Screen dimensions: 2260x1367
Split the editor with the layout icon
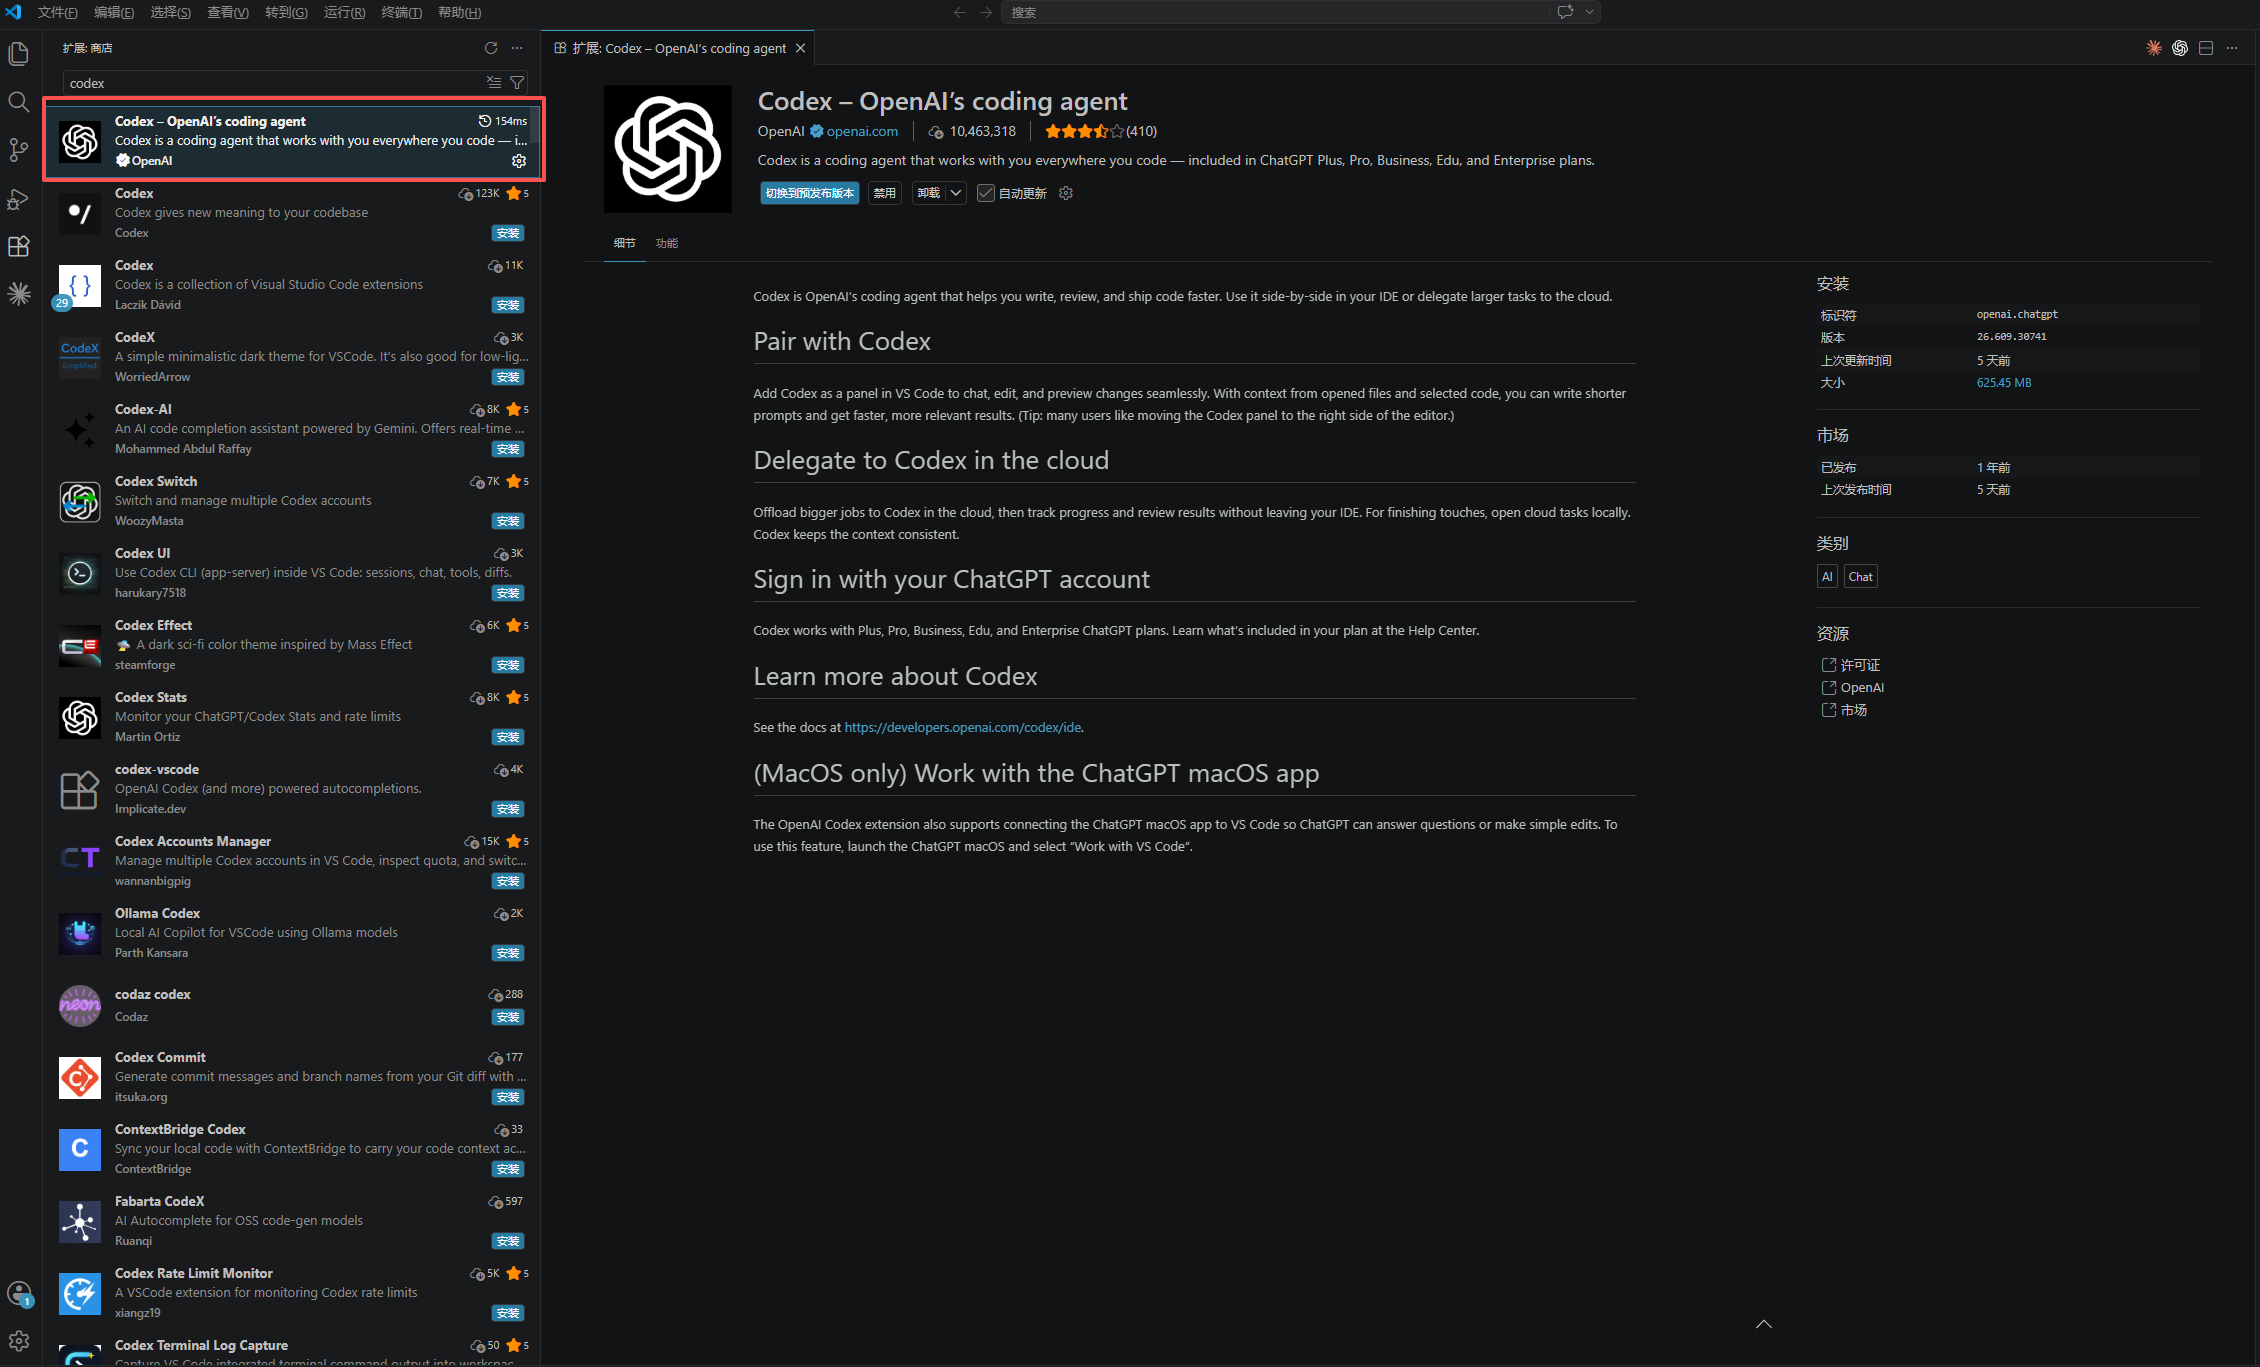2206,48
